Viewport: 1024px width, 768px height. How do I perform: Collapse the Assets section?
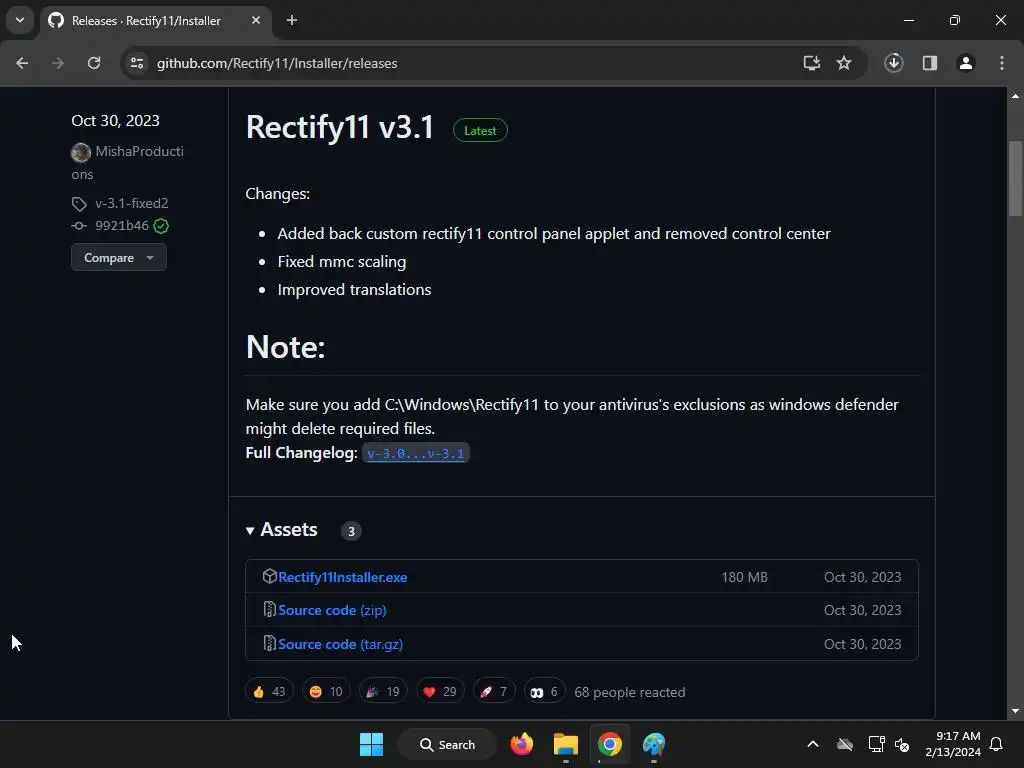[x=282, y=530]
